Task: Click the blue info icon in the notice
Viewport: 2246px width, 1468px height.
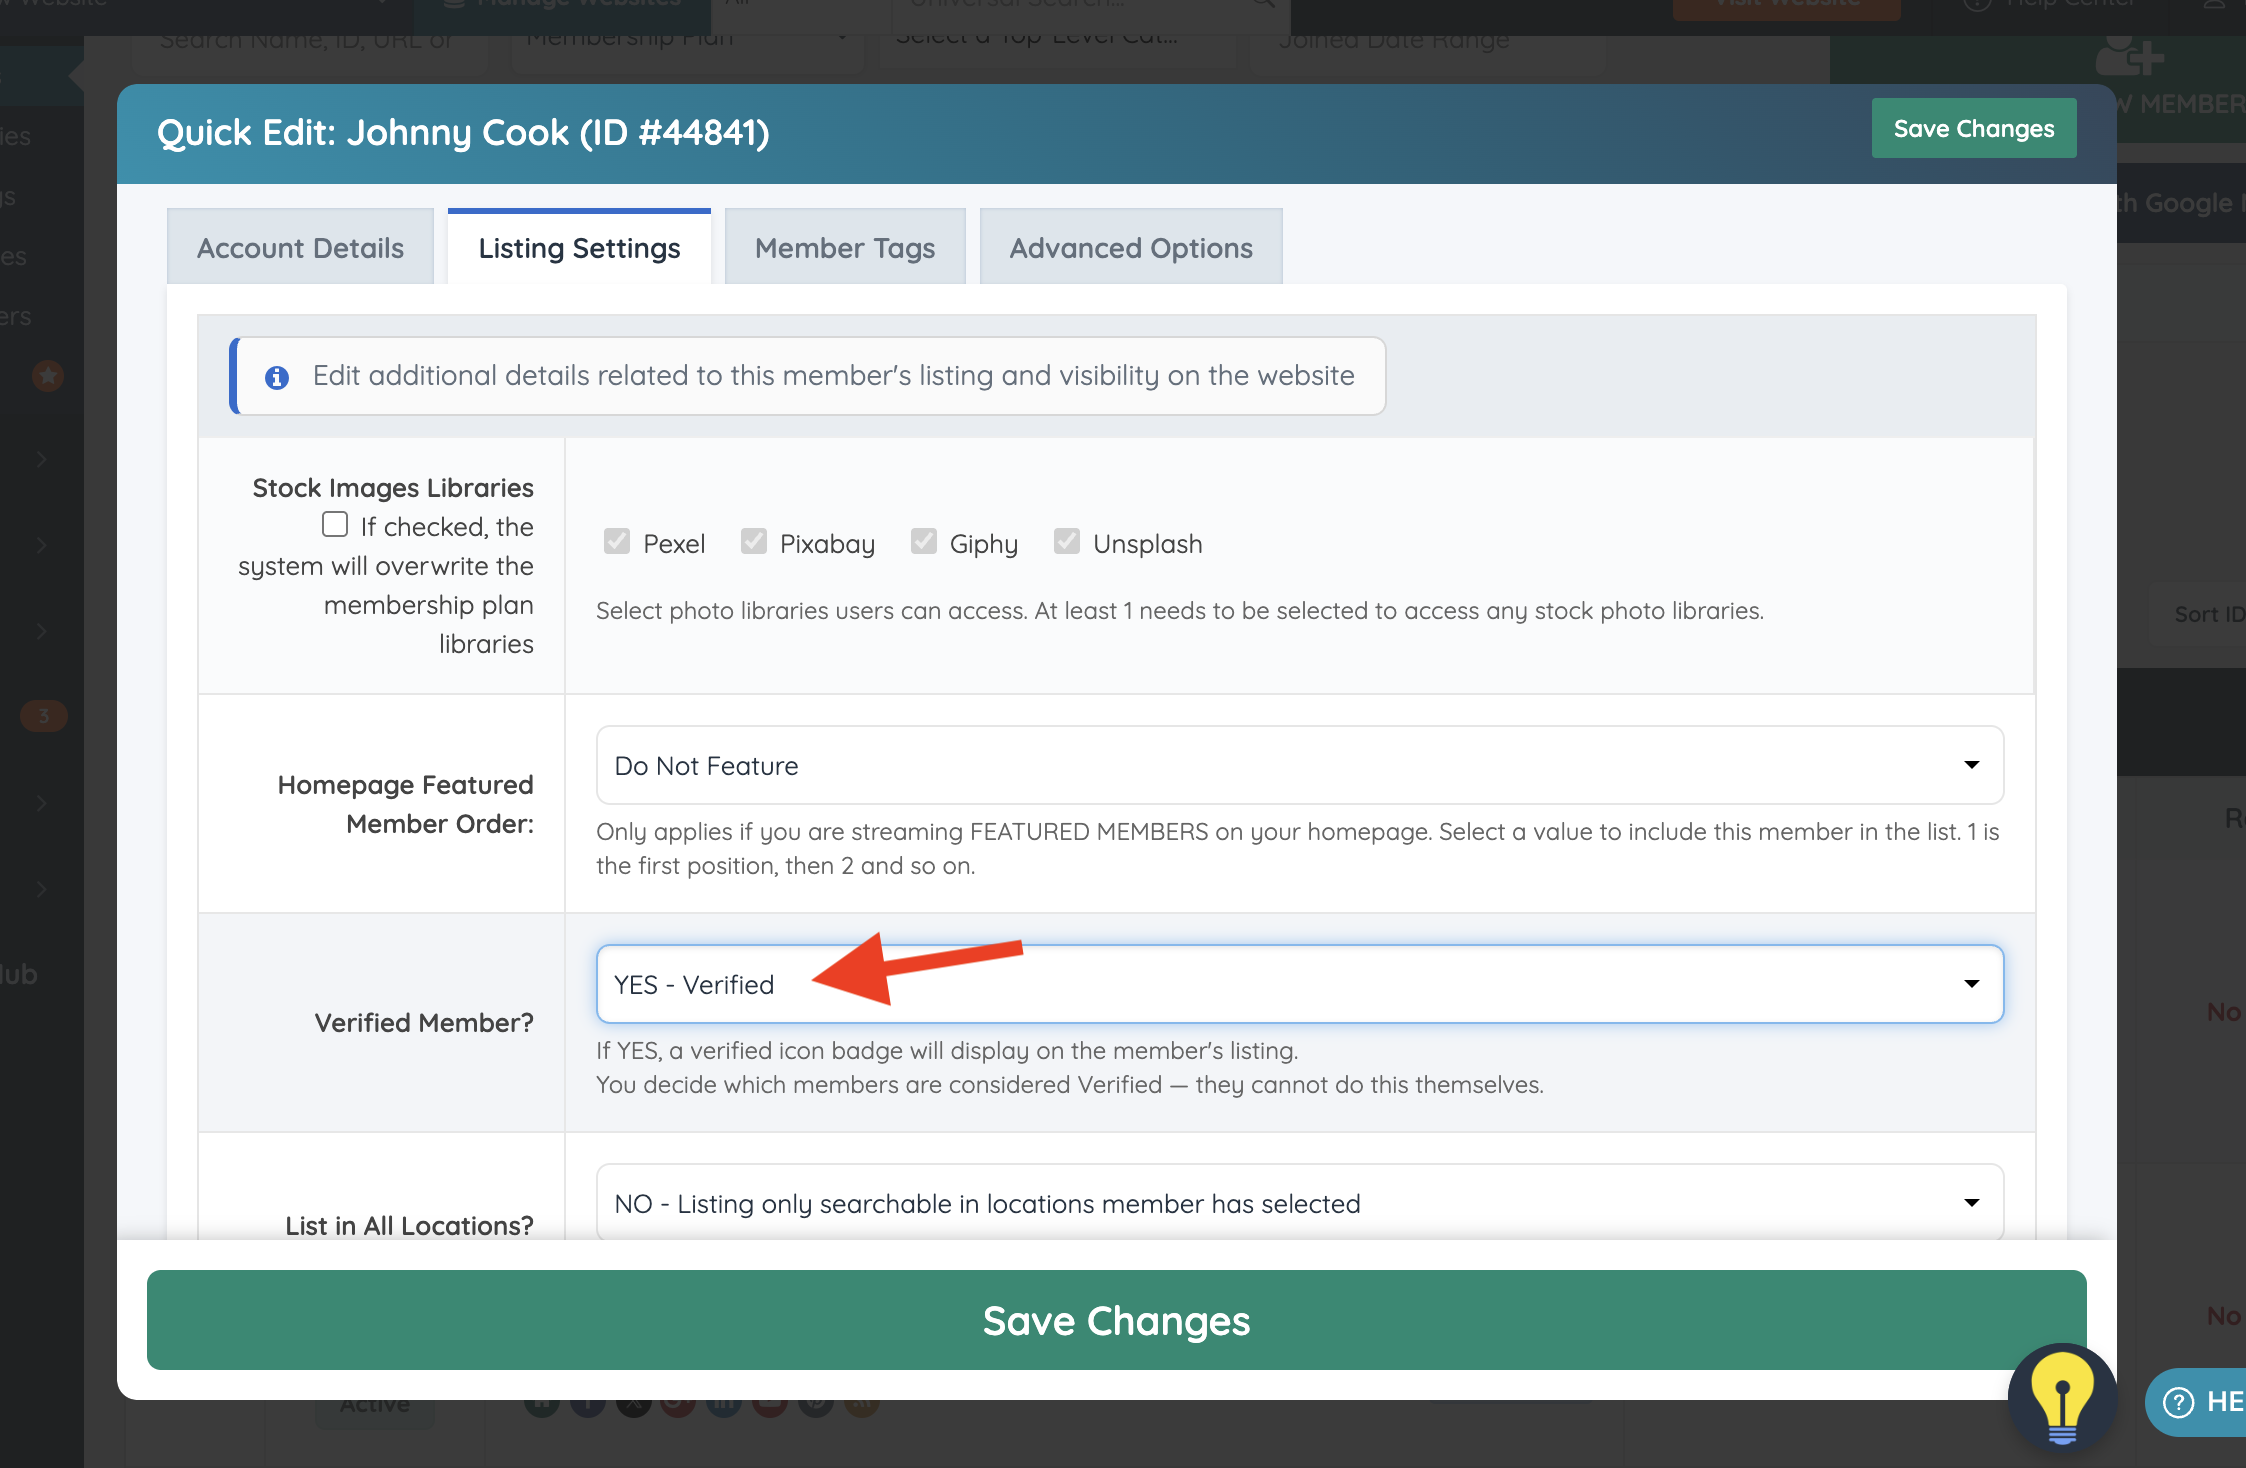Action: [277, 377]
